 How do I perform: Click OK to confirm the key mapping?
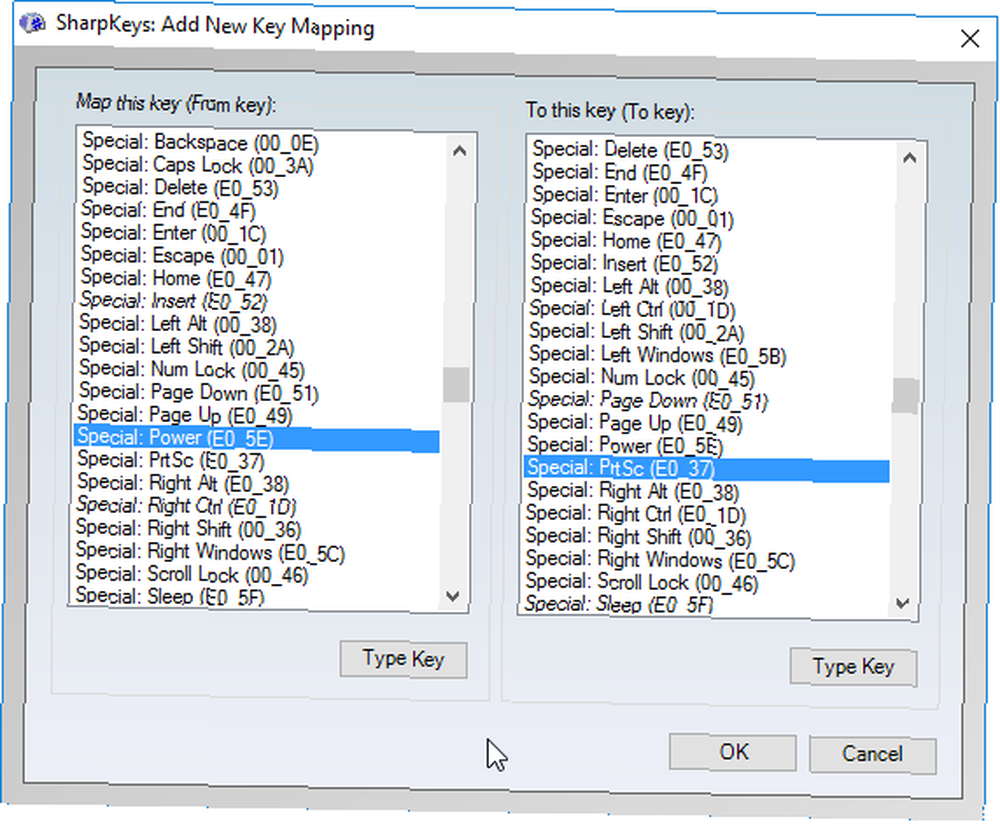click(733, 752)
